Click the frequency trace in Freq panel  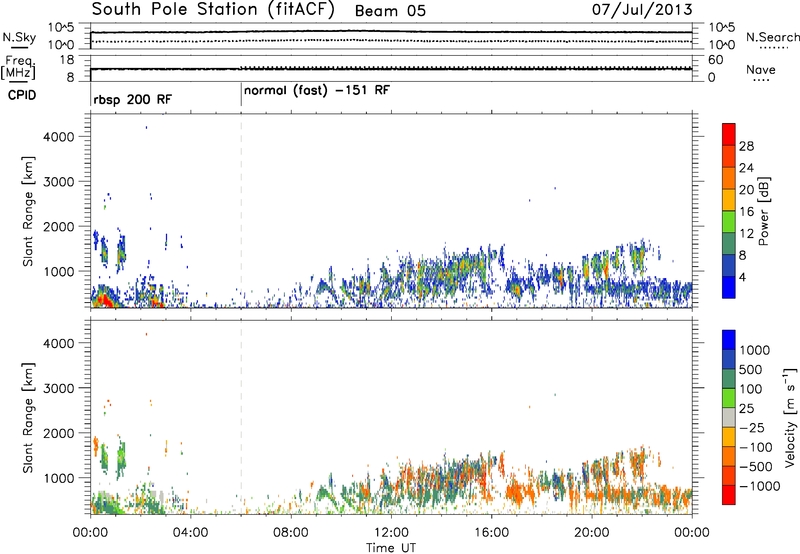391,69
